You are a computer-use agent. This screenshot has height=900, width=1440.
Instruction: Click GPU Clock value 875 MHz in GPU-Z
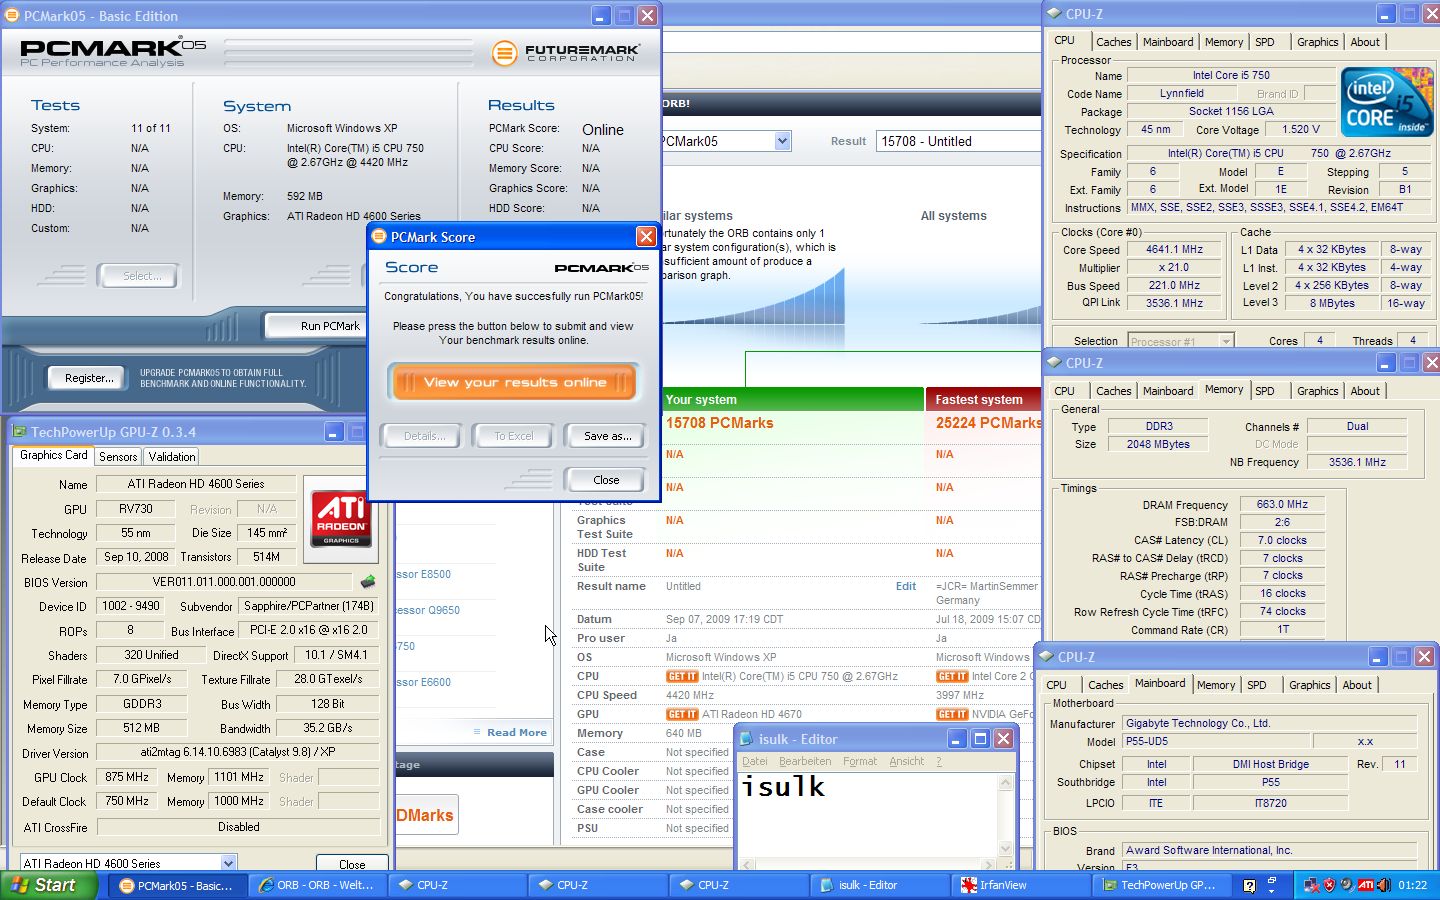click(x=127, y=777)
